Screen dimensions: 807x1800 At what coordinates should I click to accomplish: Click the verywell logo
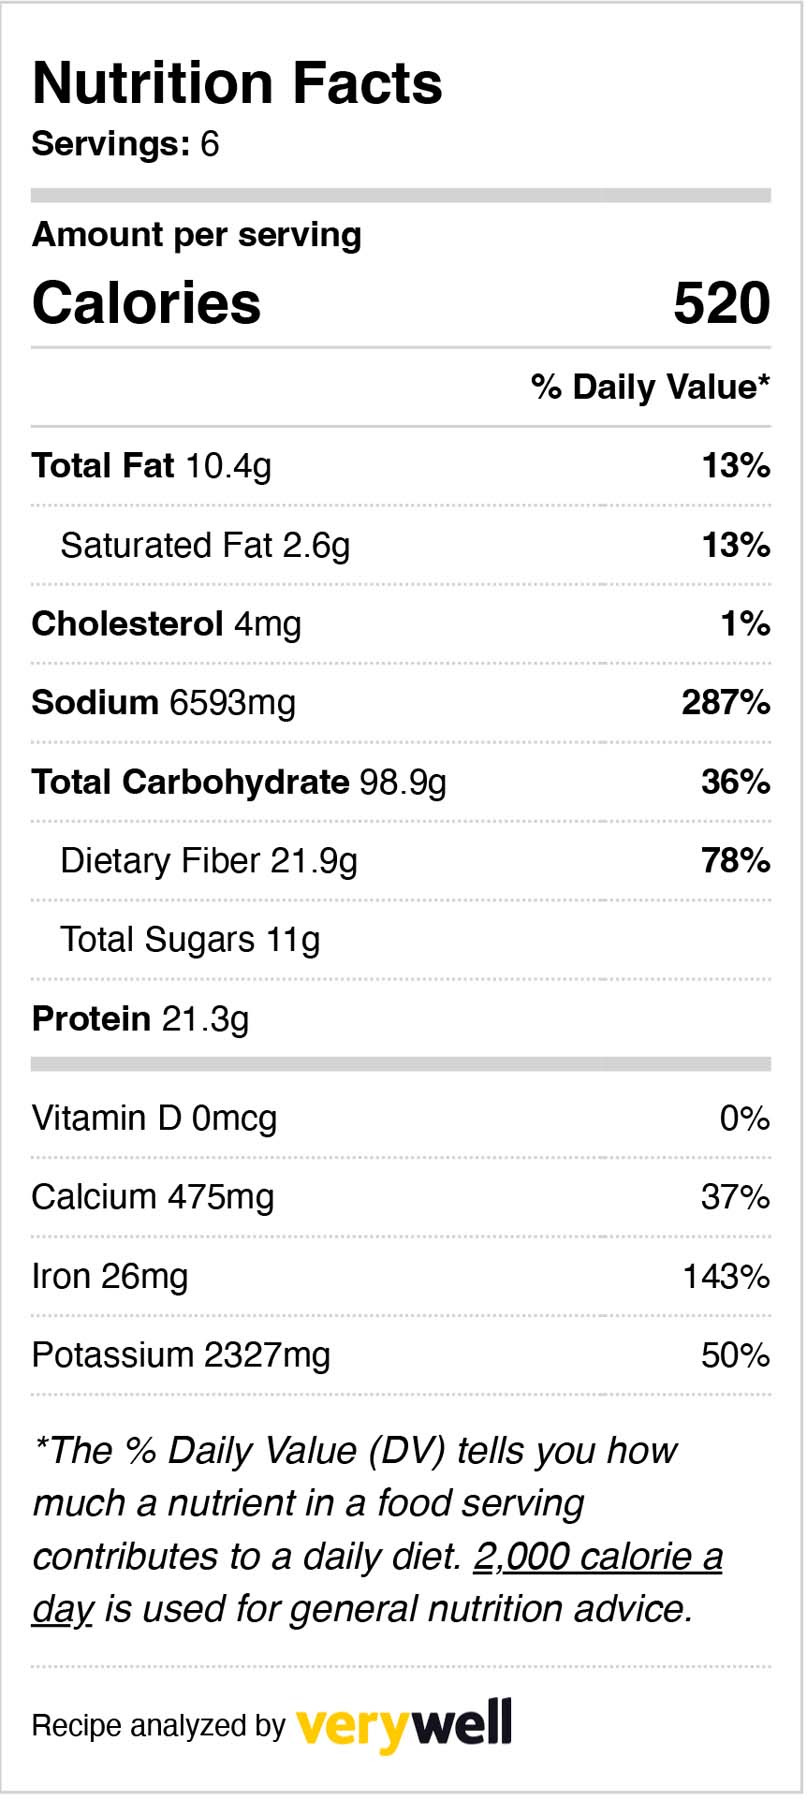(403, 1725)
